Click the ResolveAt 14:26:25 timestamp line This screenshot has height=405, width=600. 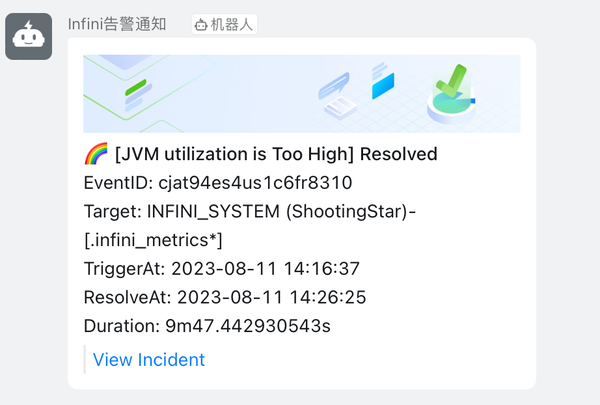(x=224, y=297)
